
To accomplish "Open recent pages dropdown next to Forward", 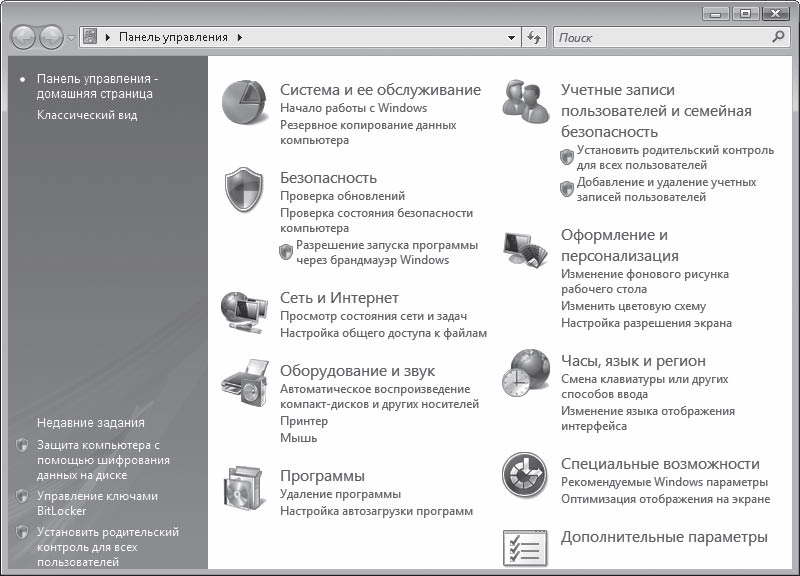I will tap(71, 37).
